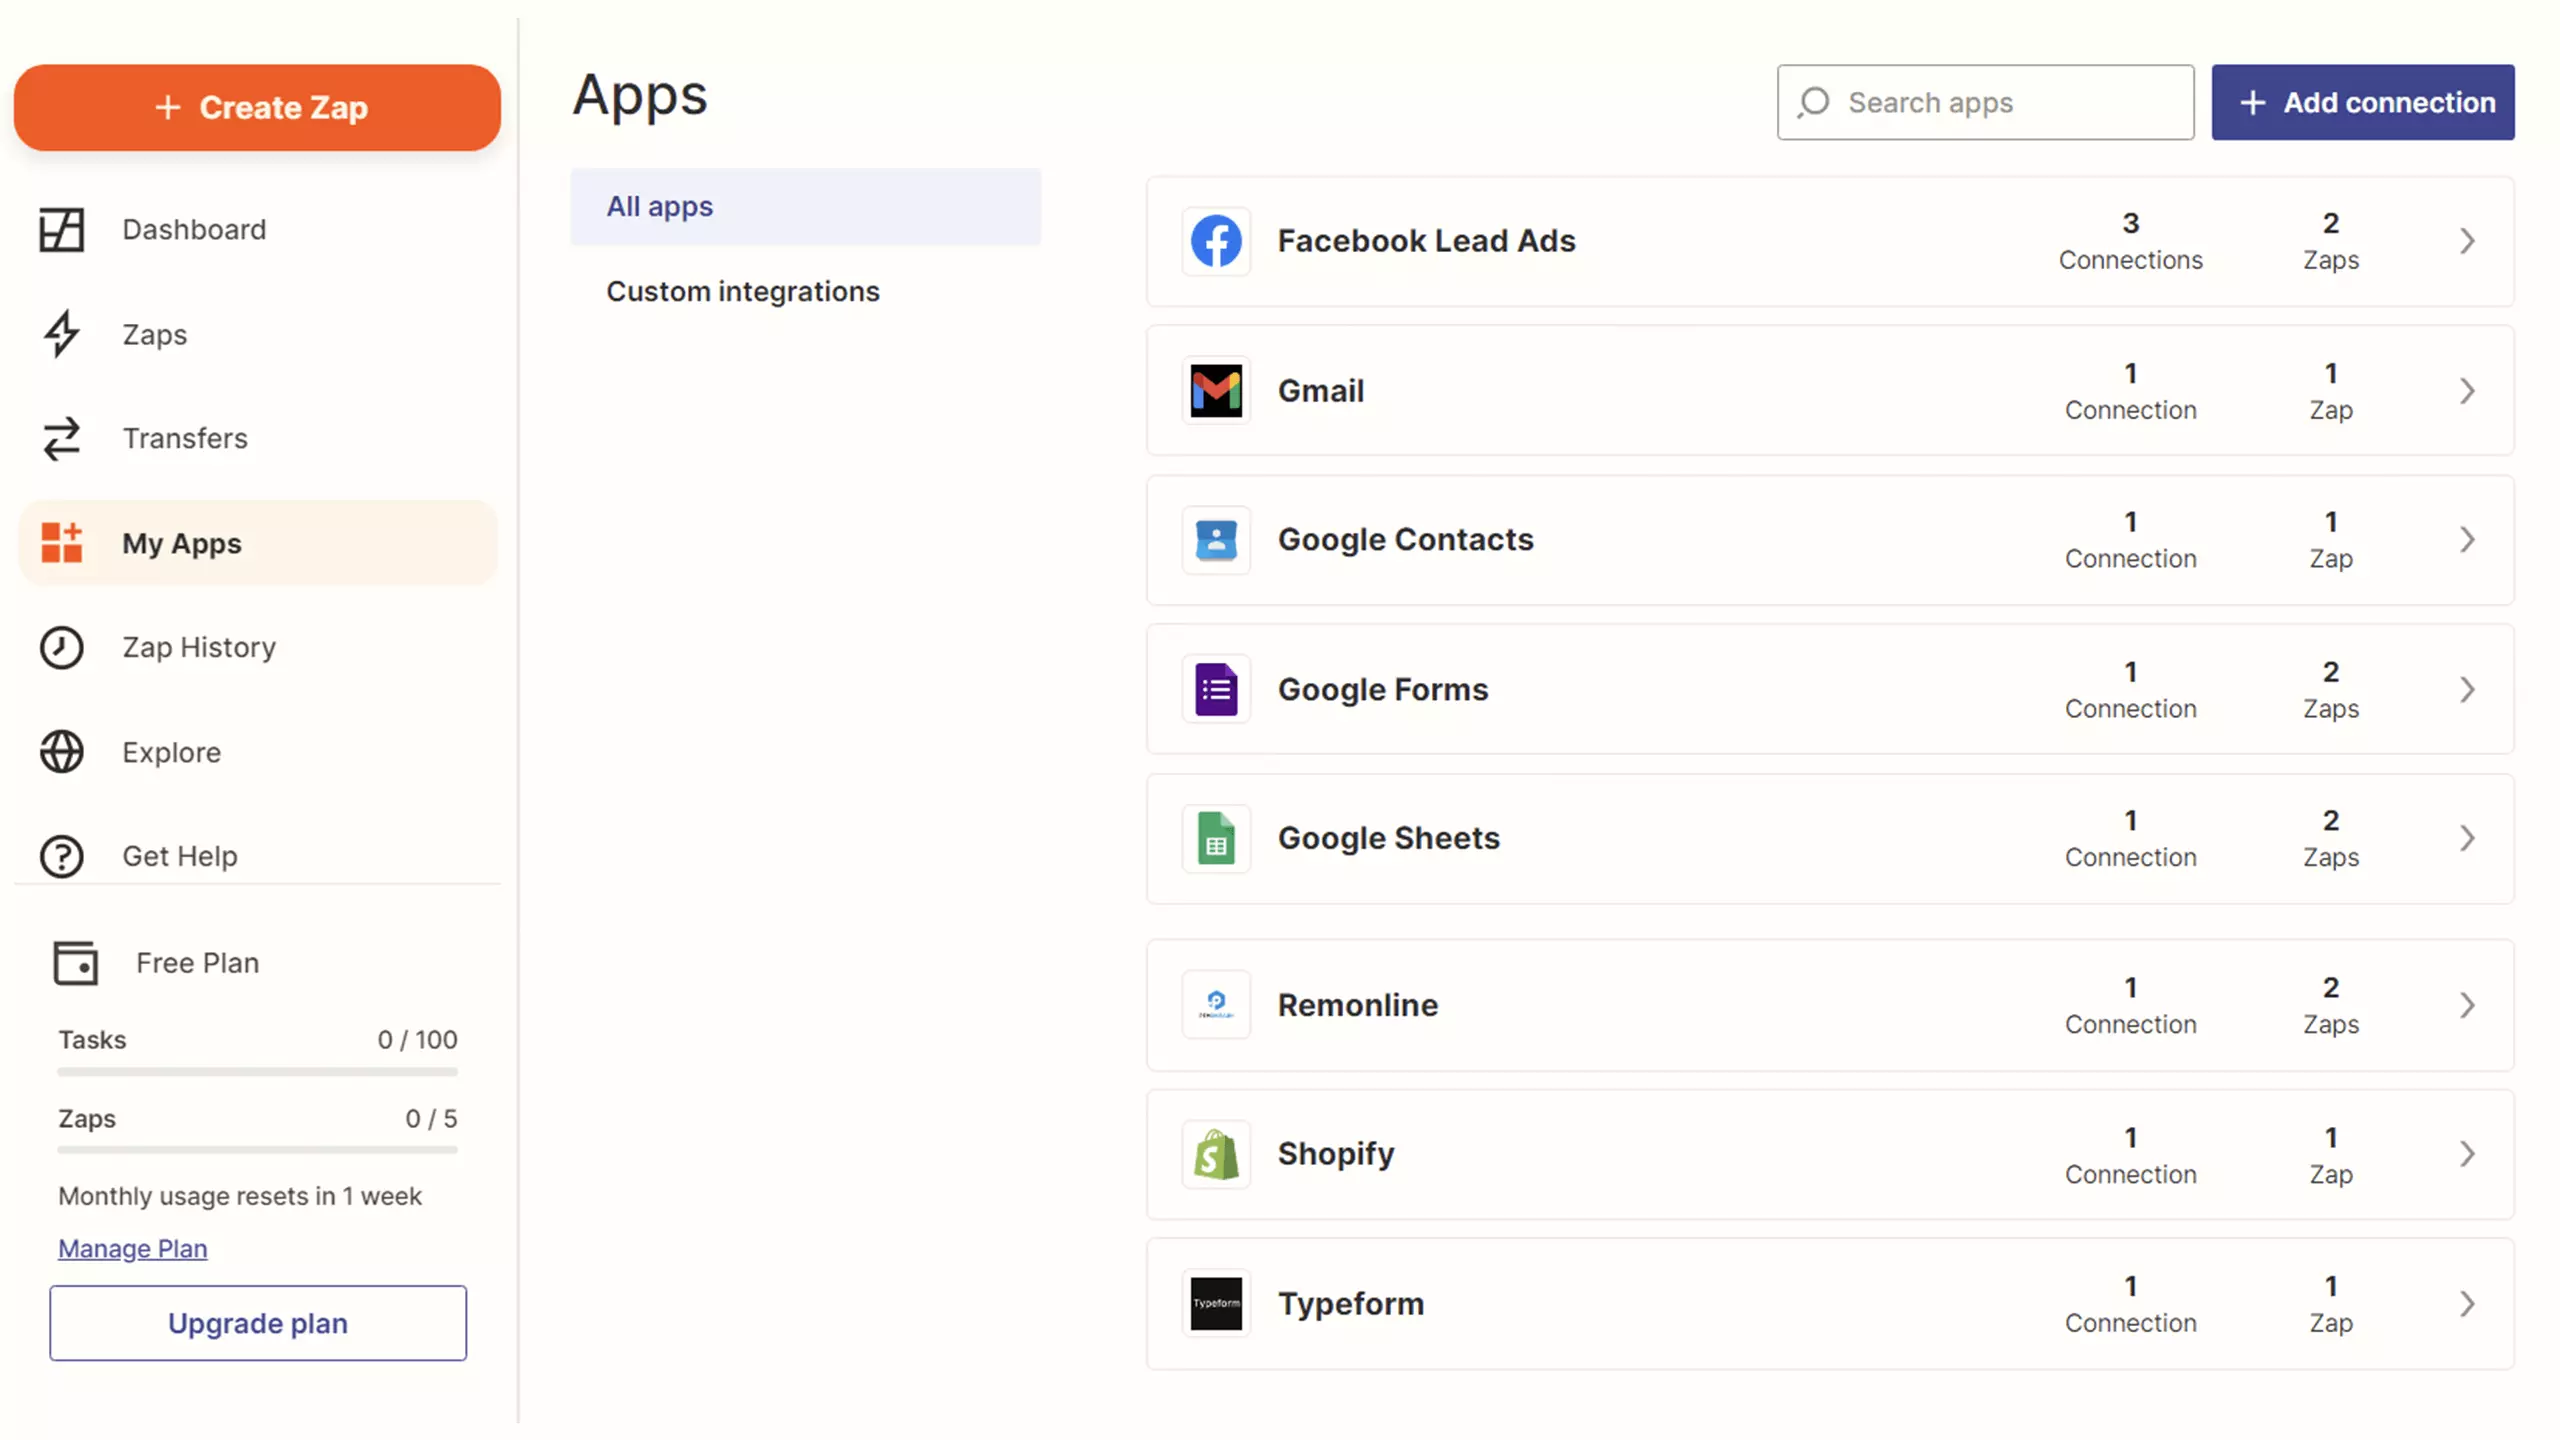Click the Google Forms app name
The image size is (2560, 1440).
tap(1383, 689)
